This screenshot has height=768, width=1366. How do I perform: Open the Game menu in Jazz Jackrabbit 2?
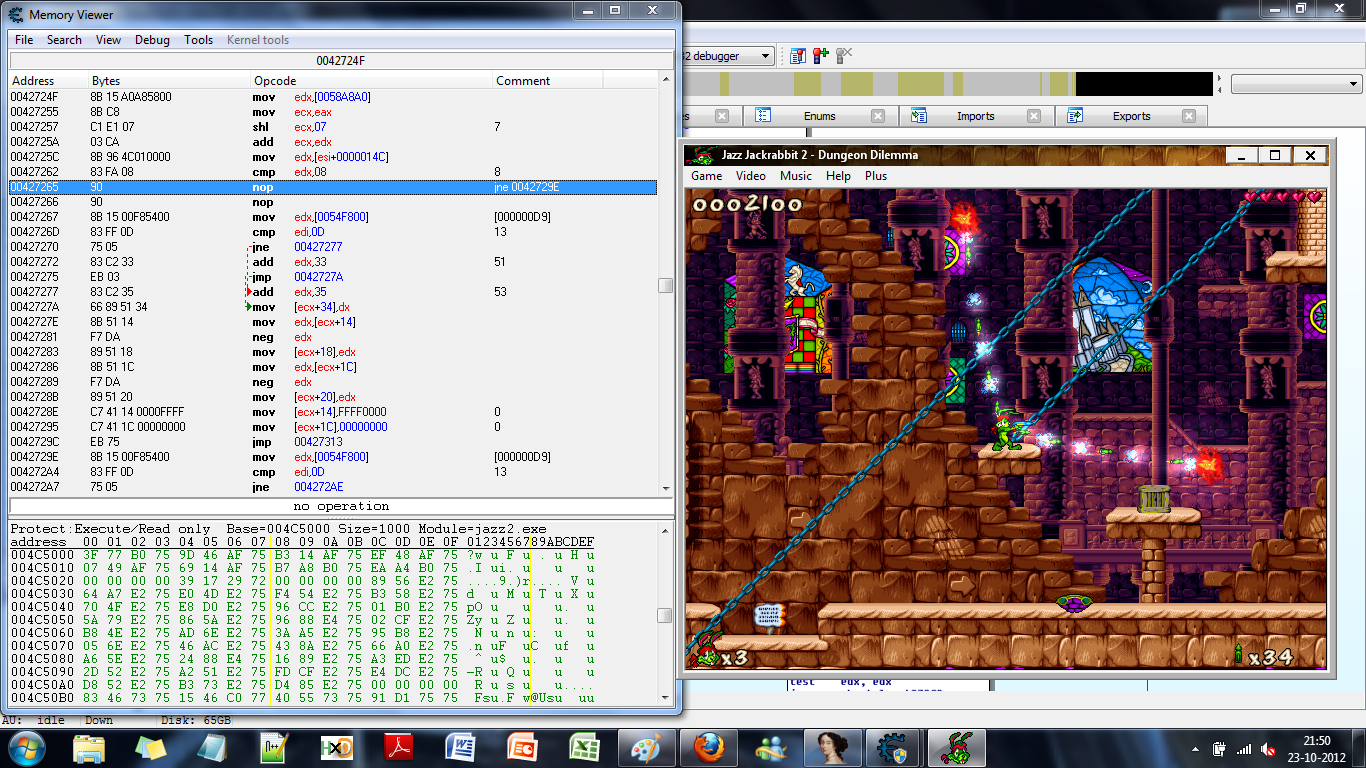point(706,176)
